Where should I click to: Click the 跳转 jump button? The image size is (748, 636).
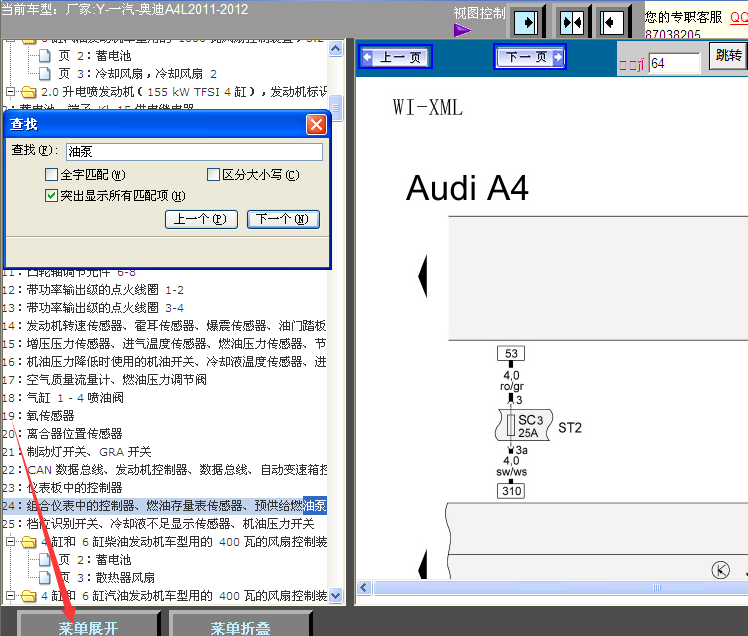(728, 55)
